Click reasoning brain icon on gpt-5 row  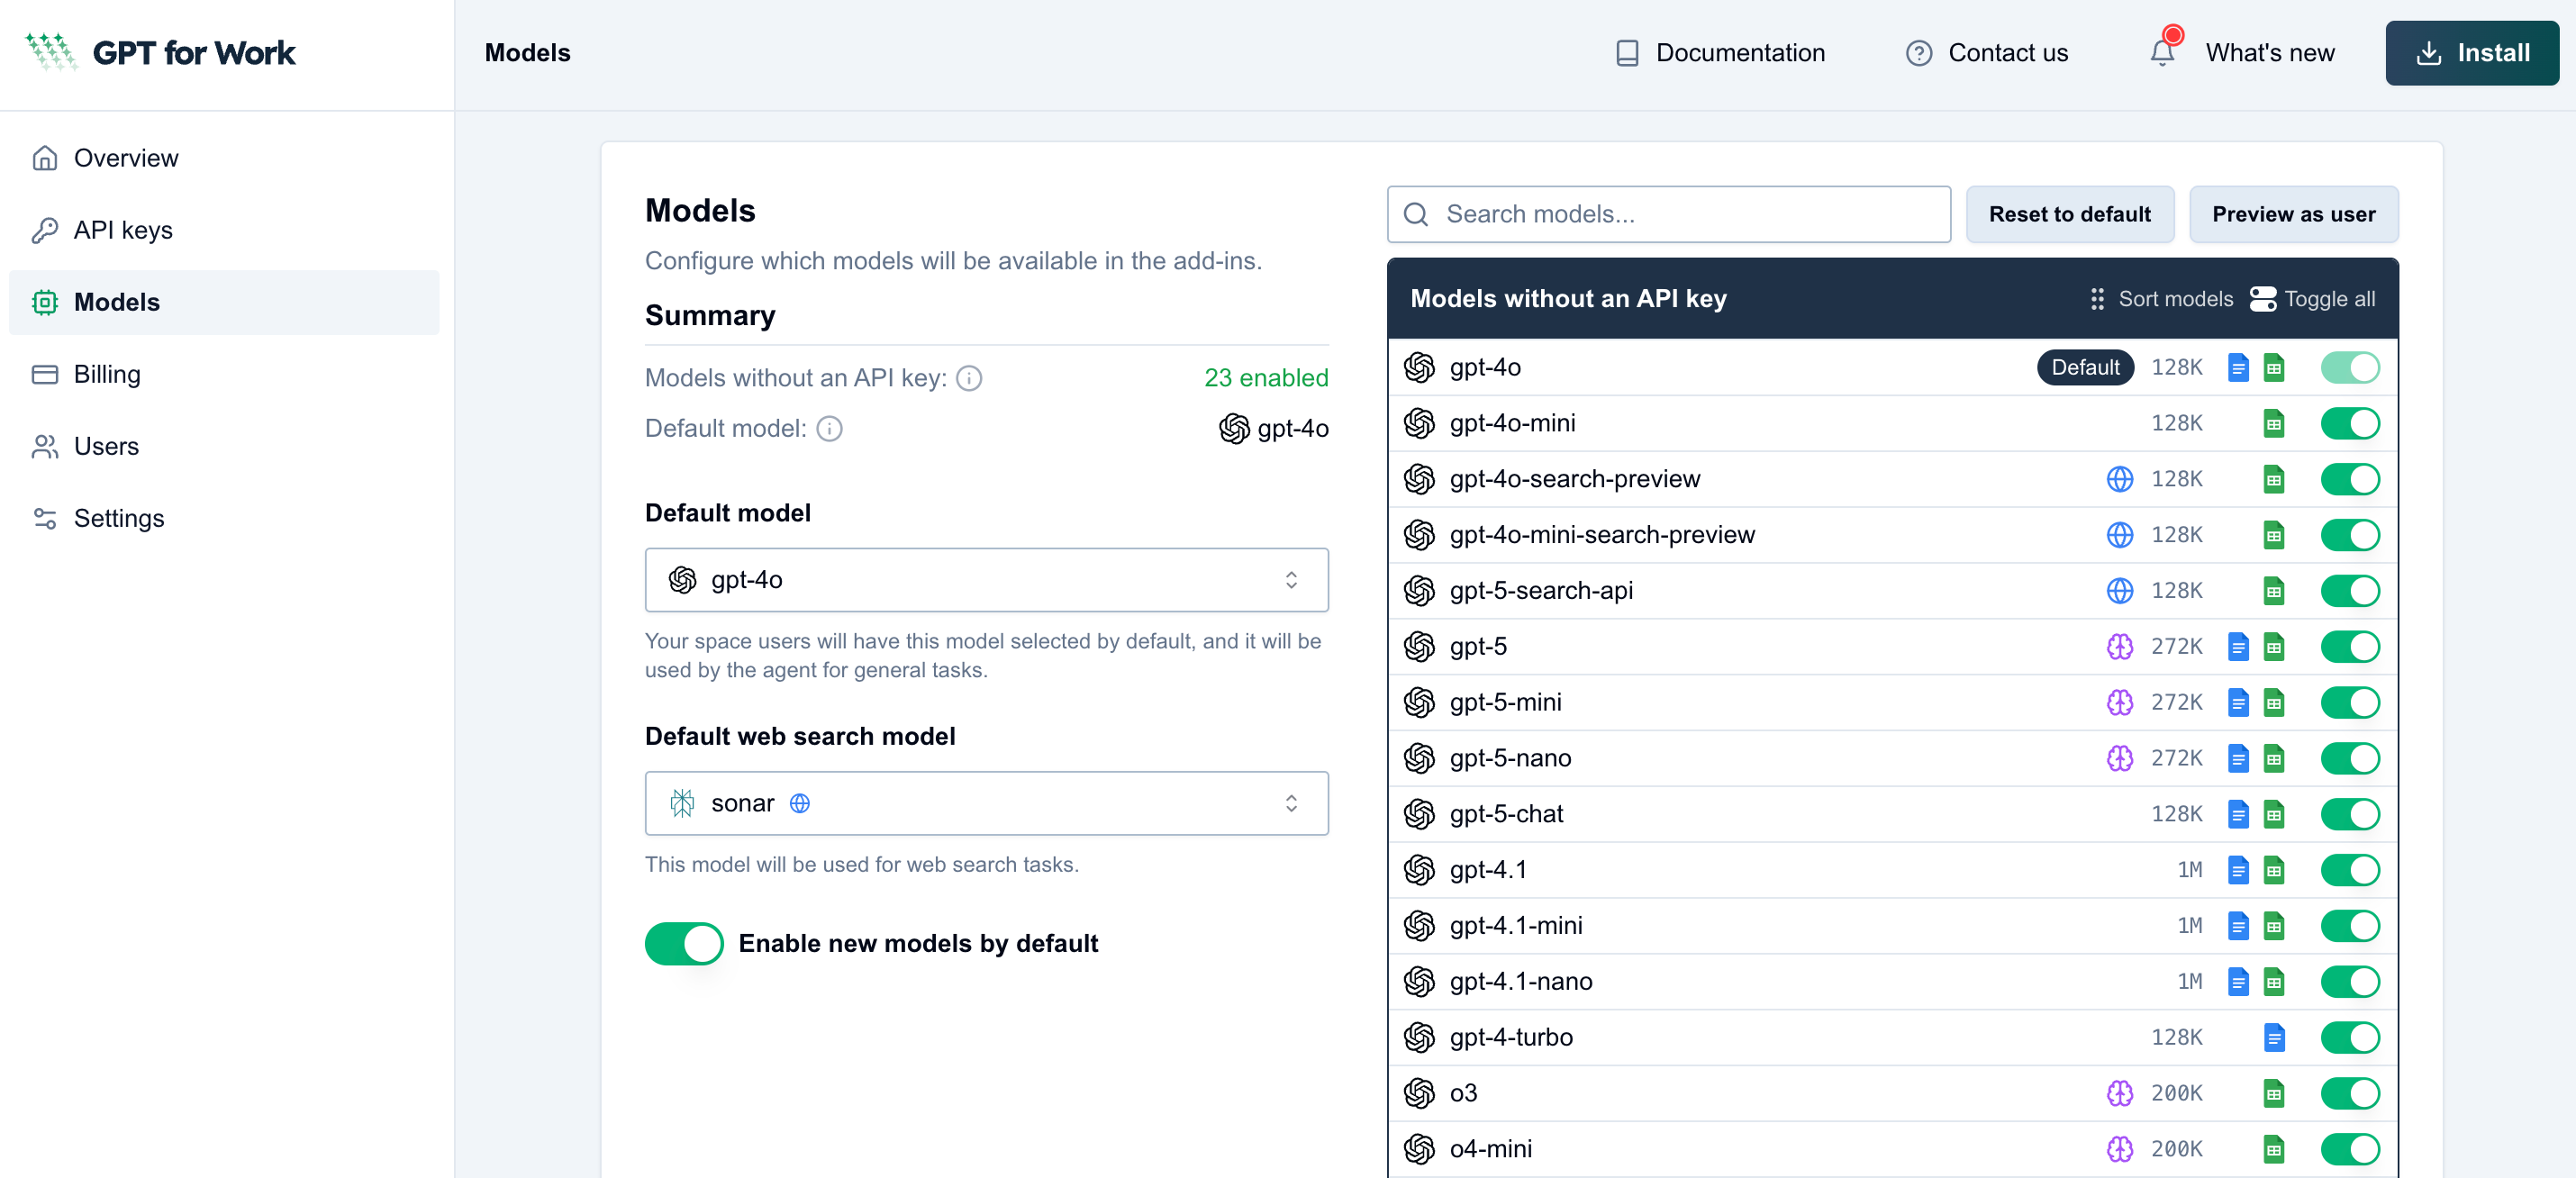point(2119,647)
